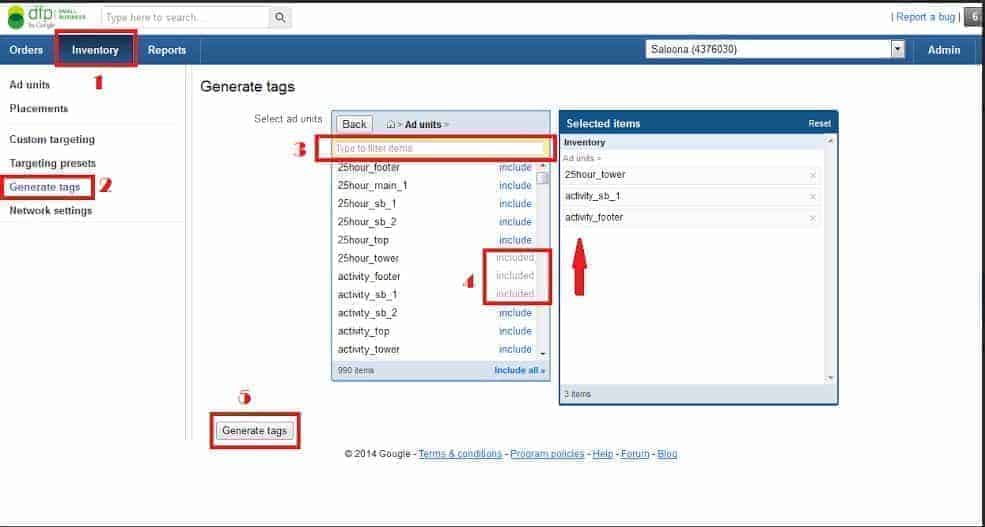
Task: Select Generate tags in sidebar
Action: coord(45,187)
